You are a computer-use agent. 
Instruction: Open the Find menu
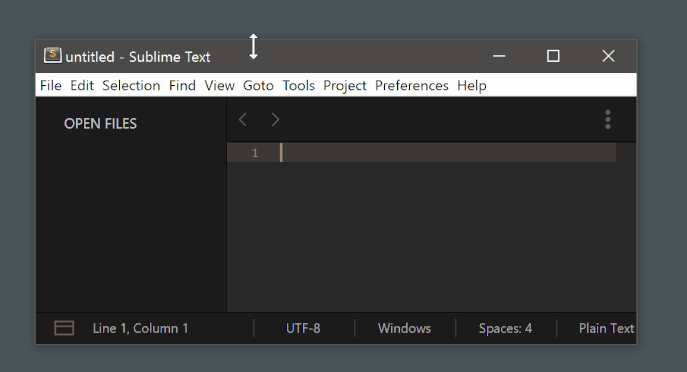point(182,85)
